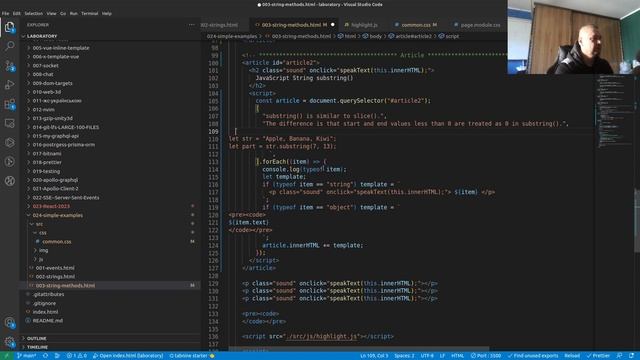Image resolution: width=640 pixels, height=360 pixels.
Task: Switch to the 003-string-methods.html tab
Action: (294, 25)
